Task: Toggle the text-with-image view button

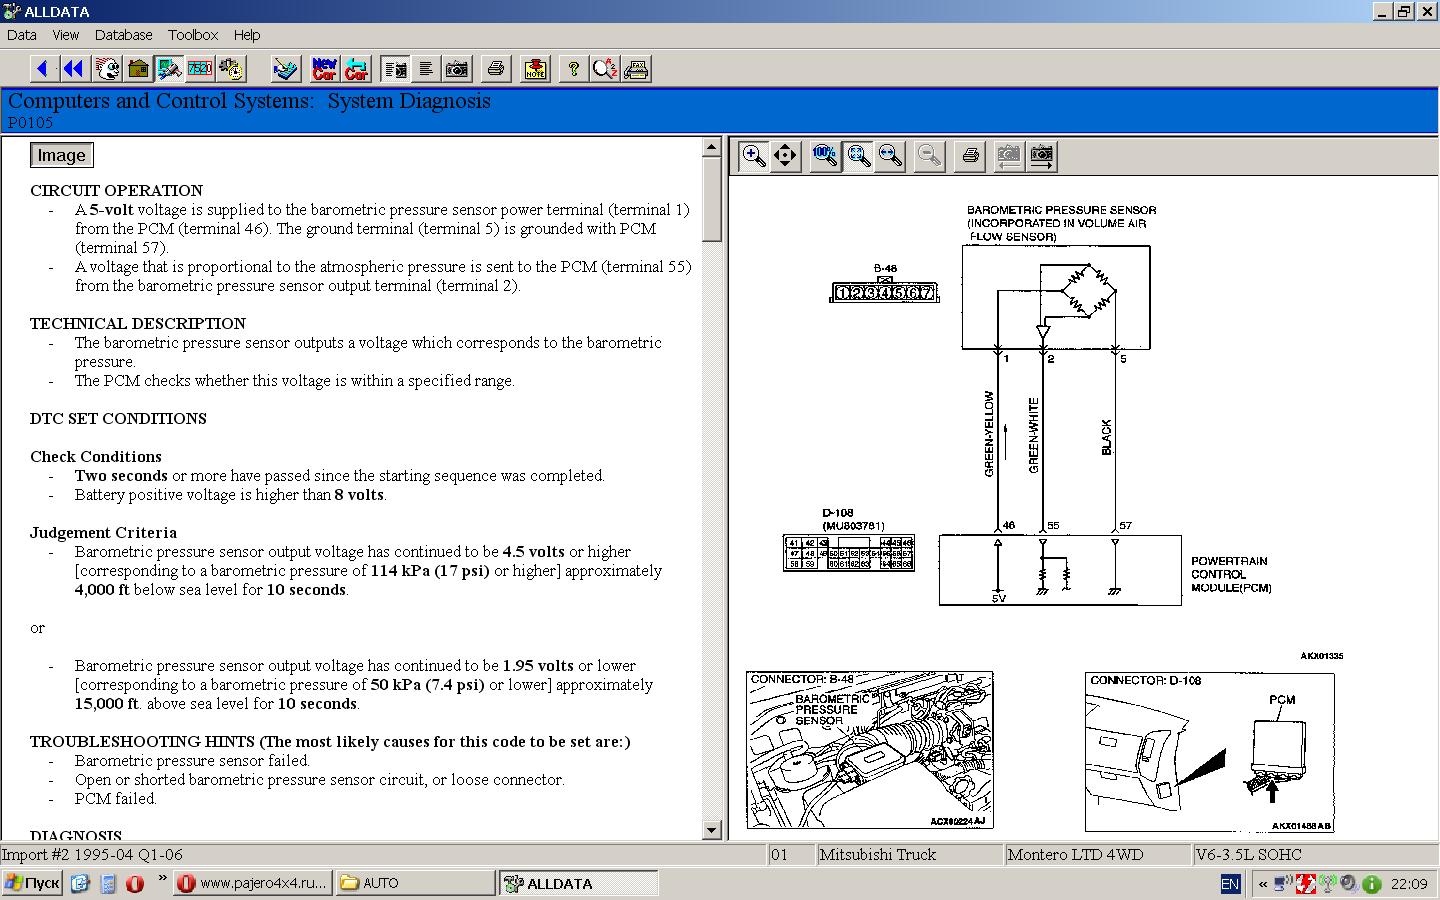Action: click(395, 69)
